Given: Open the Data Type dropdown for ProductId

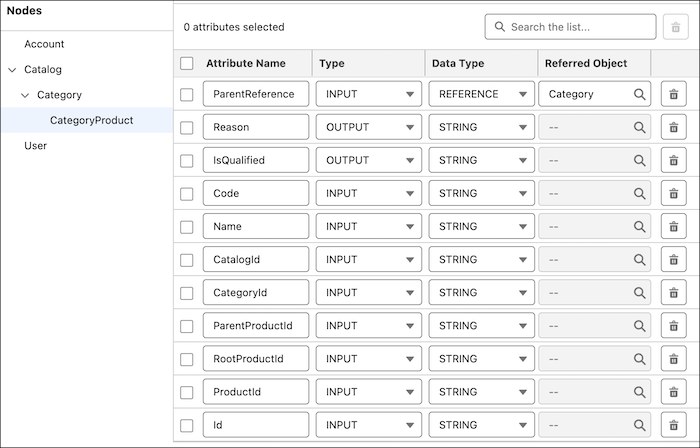Looking at the screenshot, I should click(x=481, y=391).
